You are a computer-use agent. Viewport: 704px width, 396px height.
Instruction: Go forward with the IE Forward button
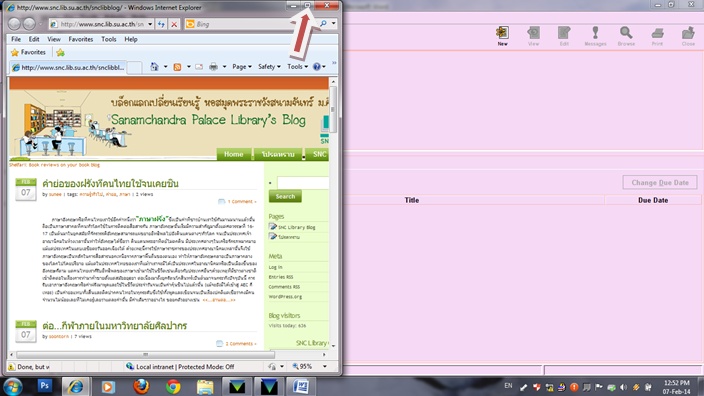[x=29, y=24]
